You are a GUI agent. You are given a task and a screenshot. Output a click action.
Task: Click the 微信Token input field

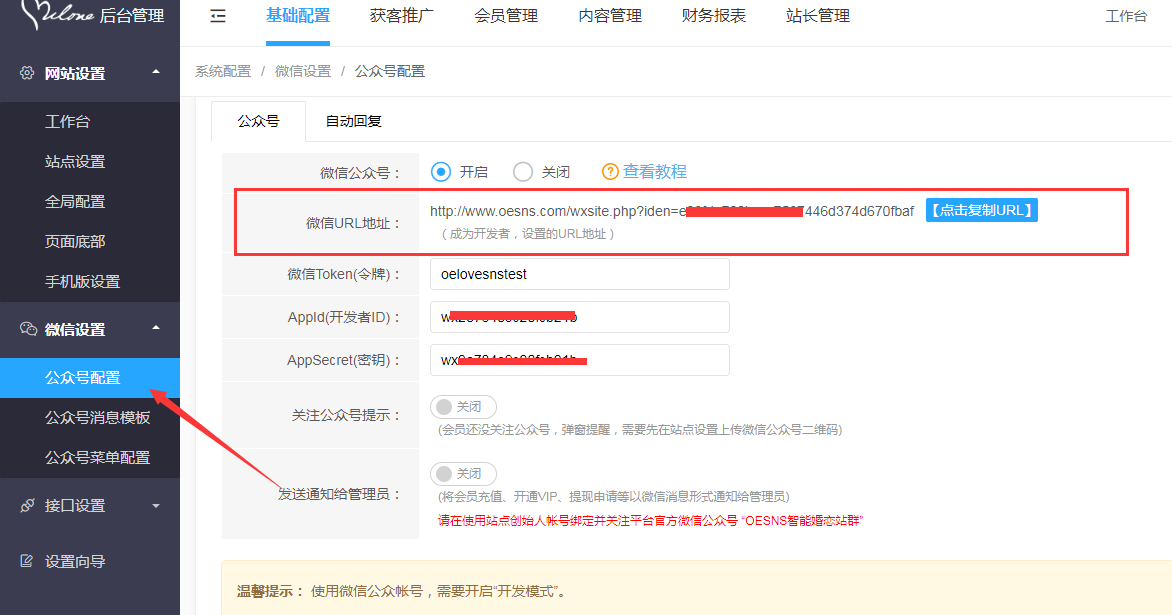(579, 274)
